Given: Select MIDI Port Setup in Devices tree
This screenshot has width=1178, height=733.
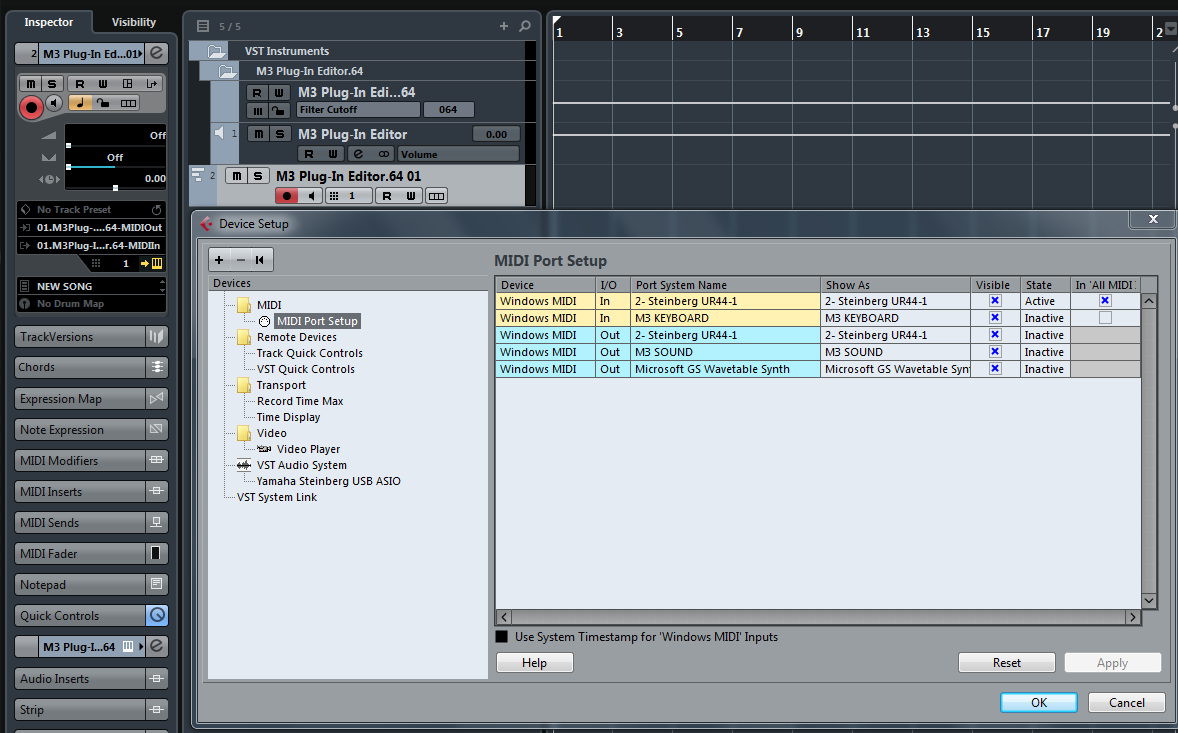Looking at the screenshot, I should click(x=317, y=321).
